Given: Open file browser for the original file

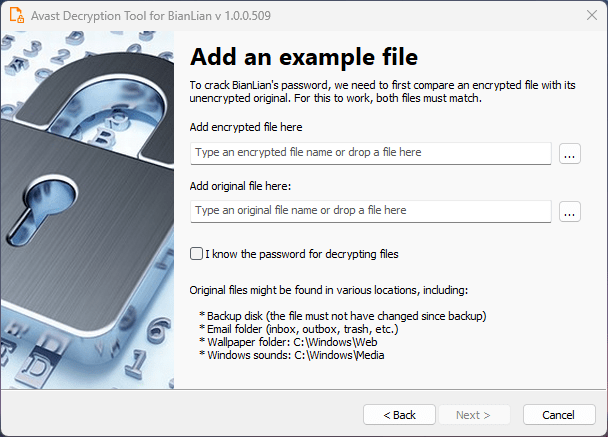Looking at the screenshot, I should (x=570, y=211).
